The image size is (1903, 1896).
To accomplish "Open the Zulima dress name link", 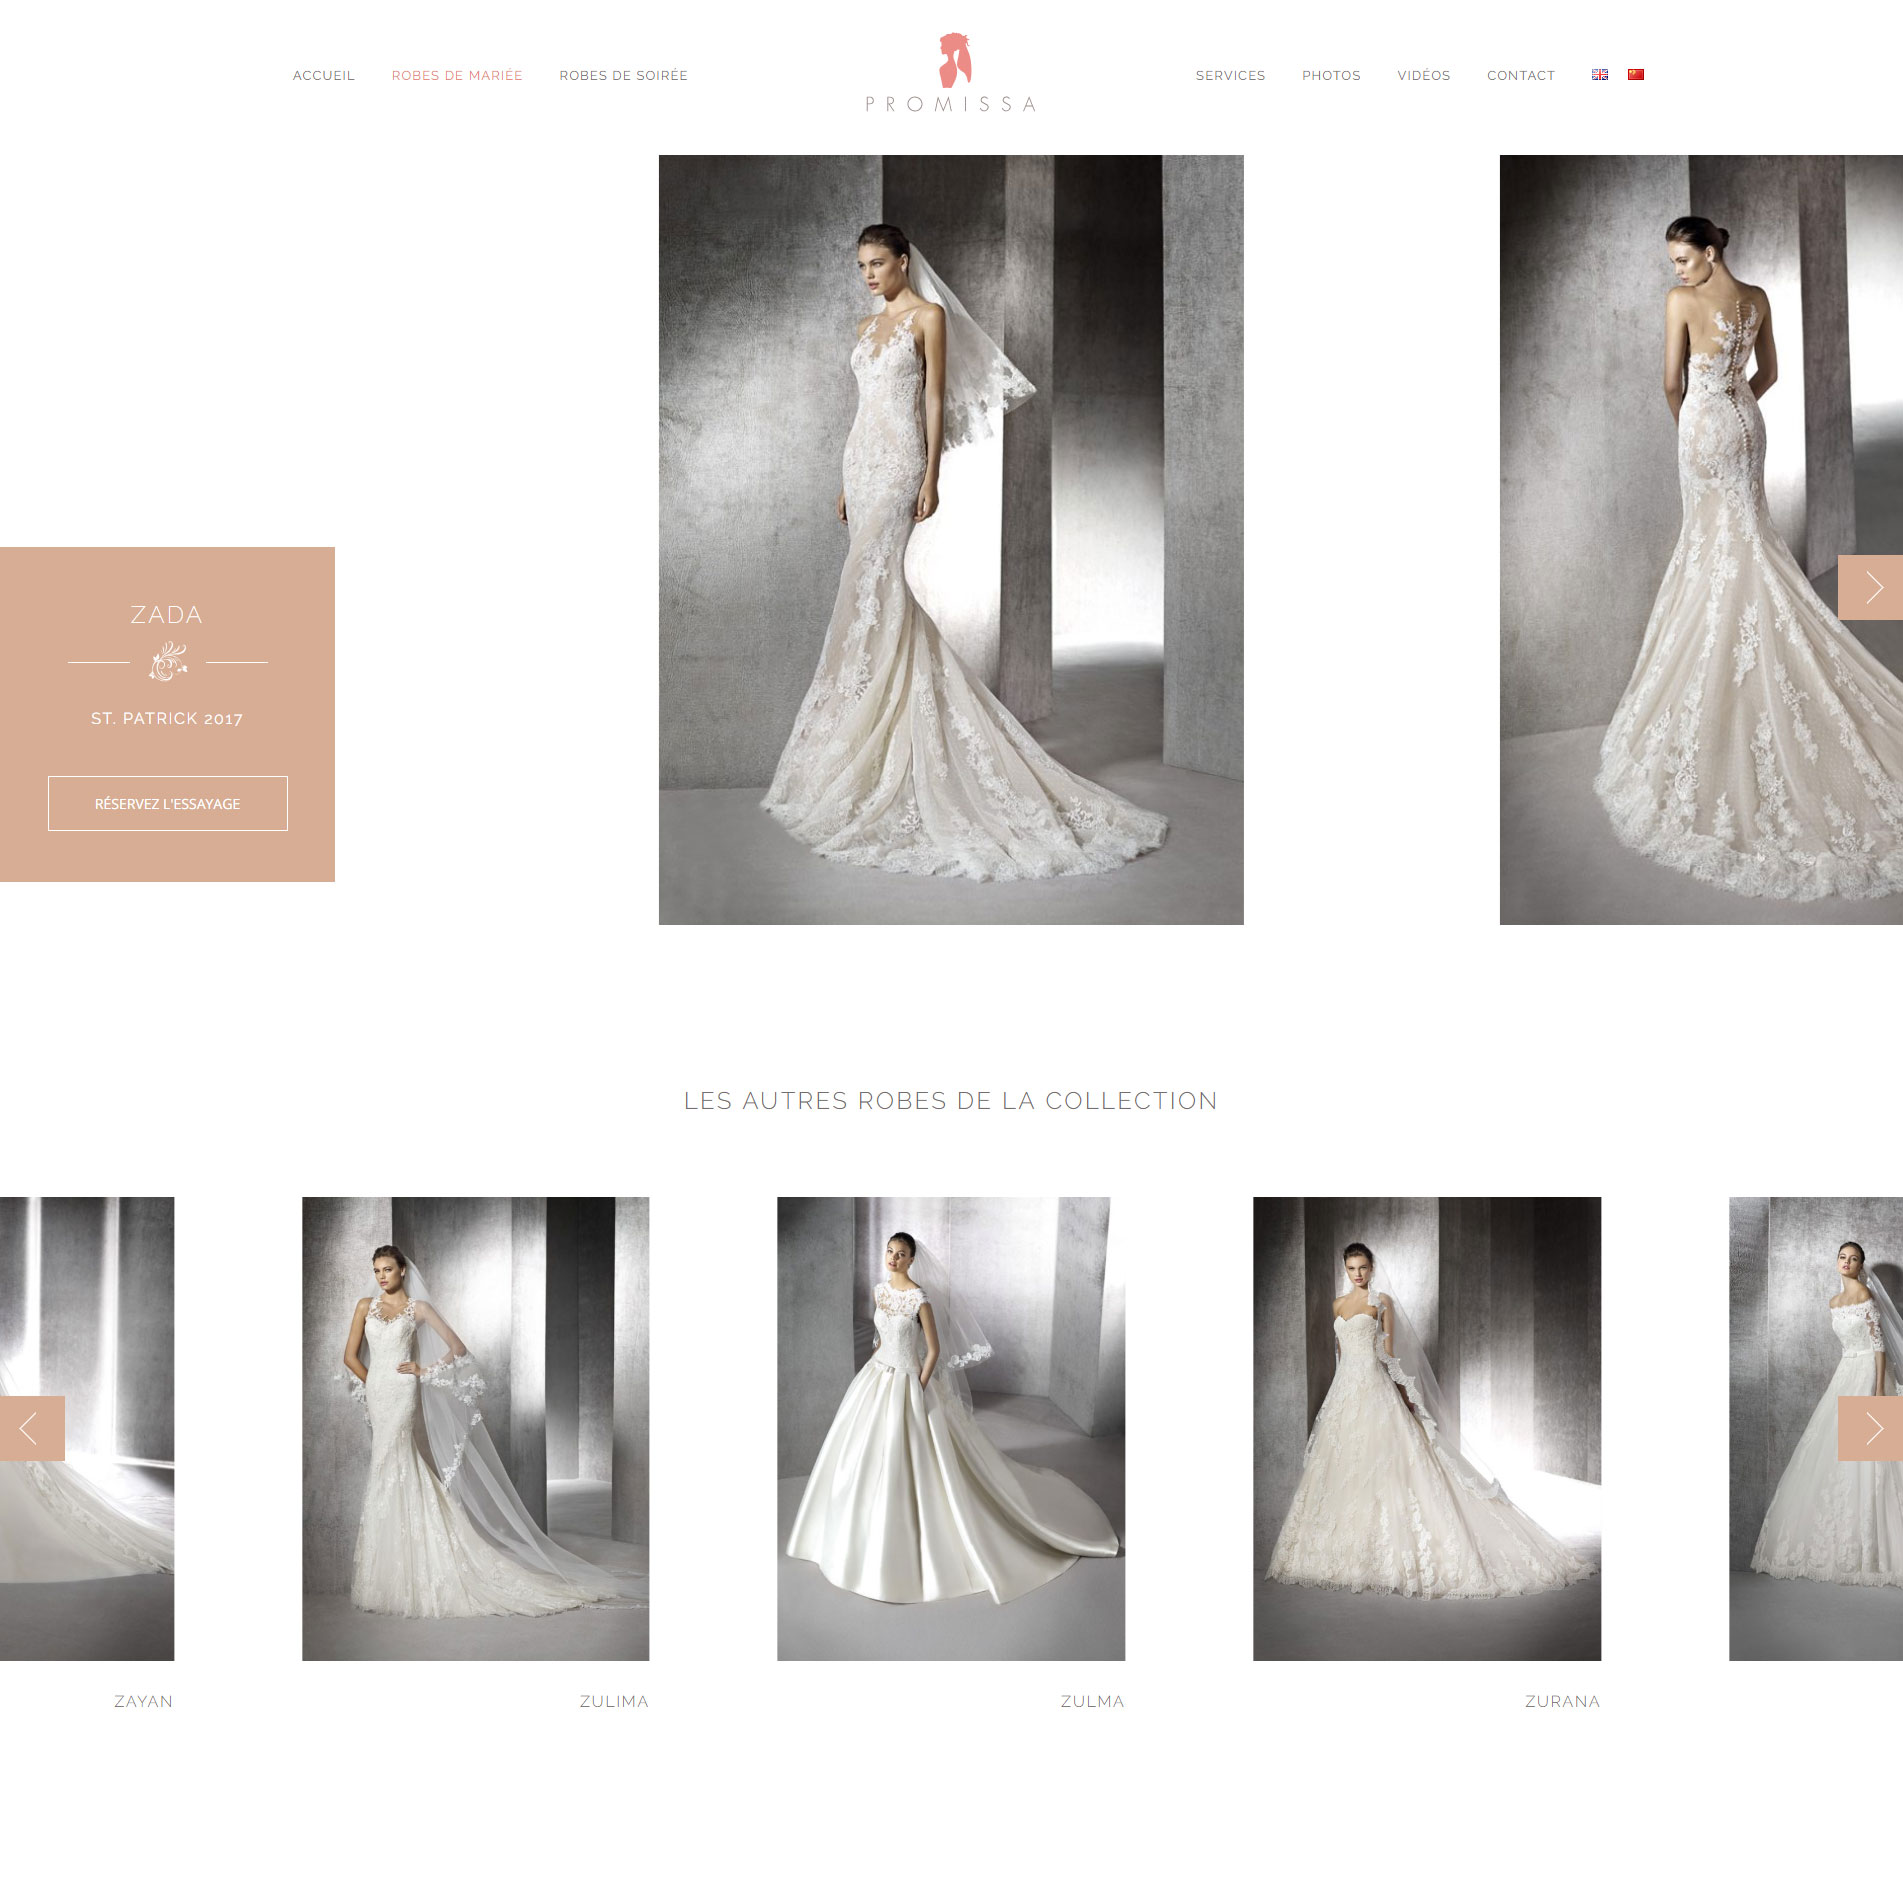I will coord(614,1701).
